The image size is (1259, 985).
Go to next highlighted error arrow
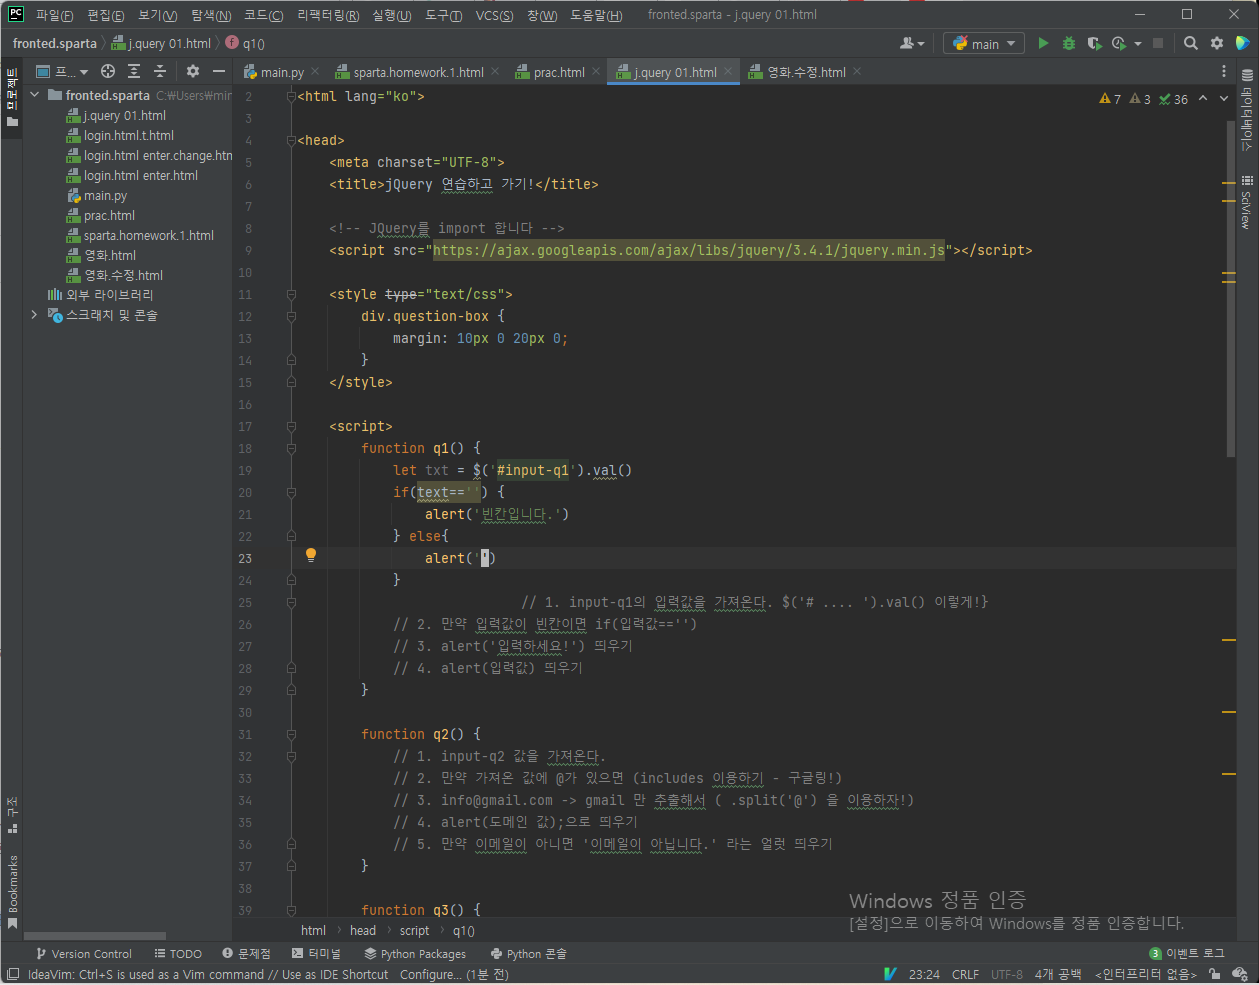click(1224, 98)
